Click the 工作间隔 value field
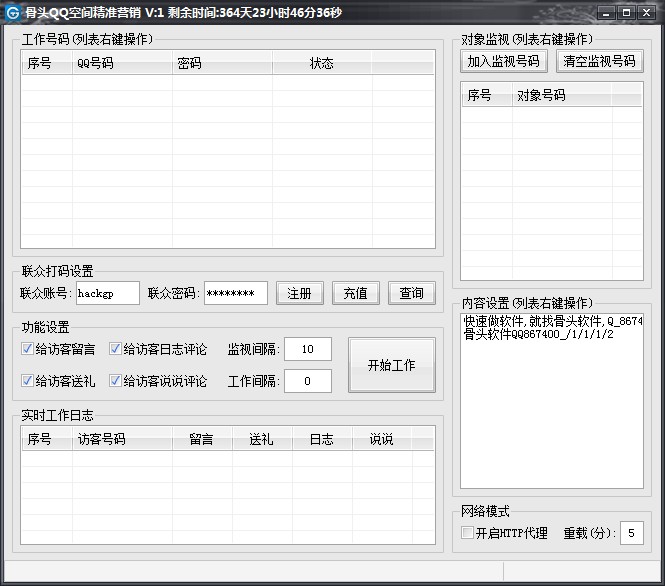 point(308,381)
